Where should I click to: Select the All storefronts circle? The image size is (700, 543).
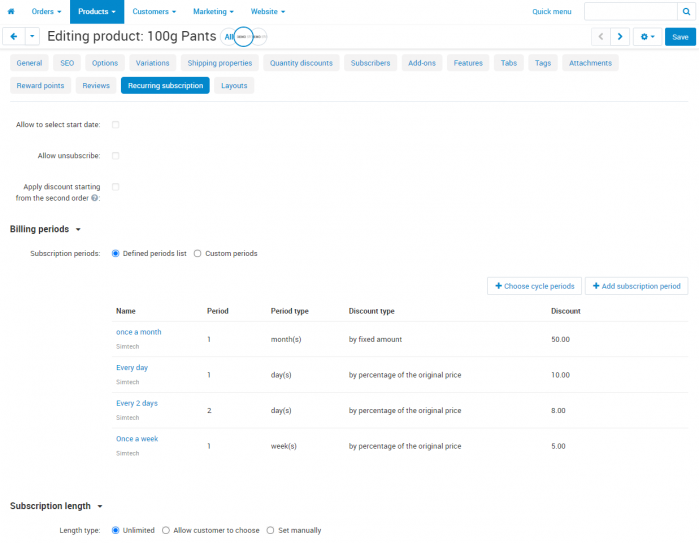pyautogui.click(x=229, y=37)
